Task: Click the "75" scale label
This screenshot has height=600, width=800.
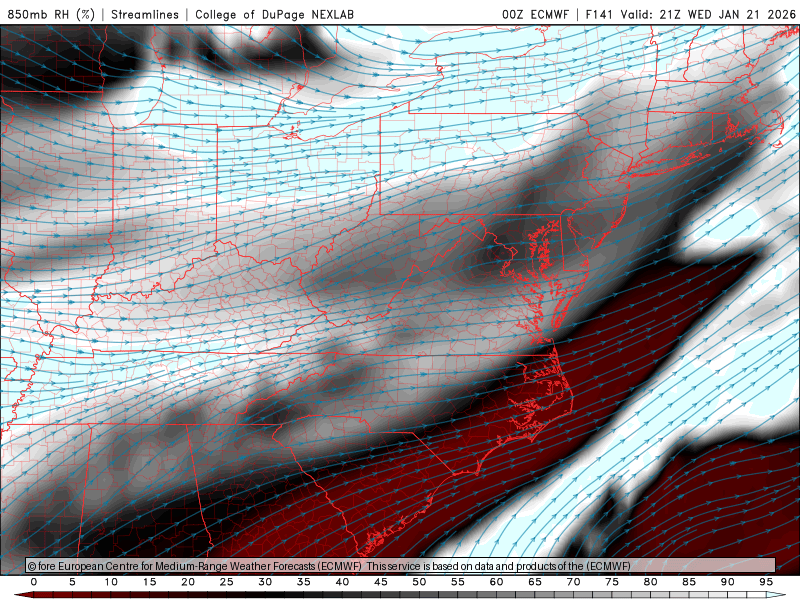Action: [x=612, y=582]
